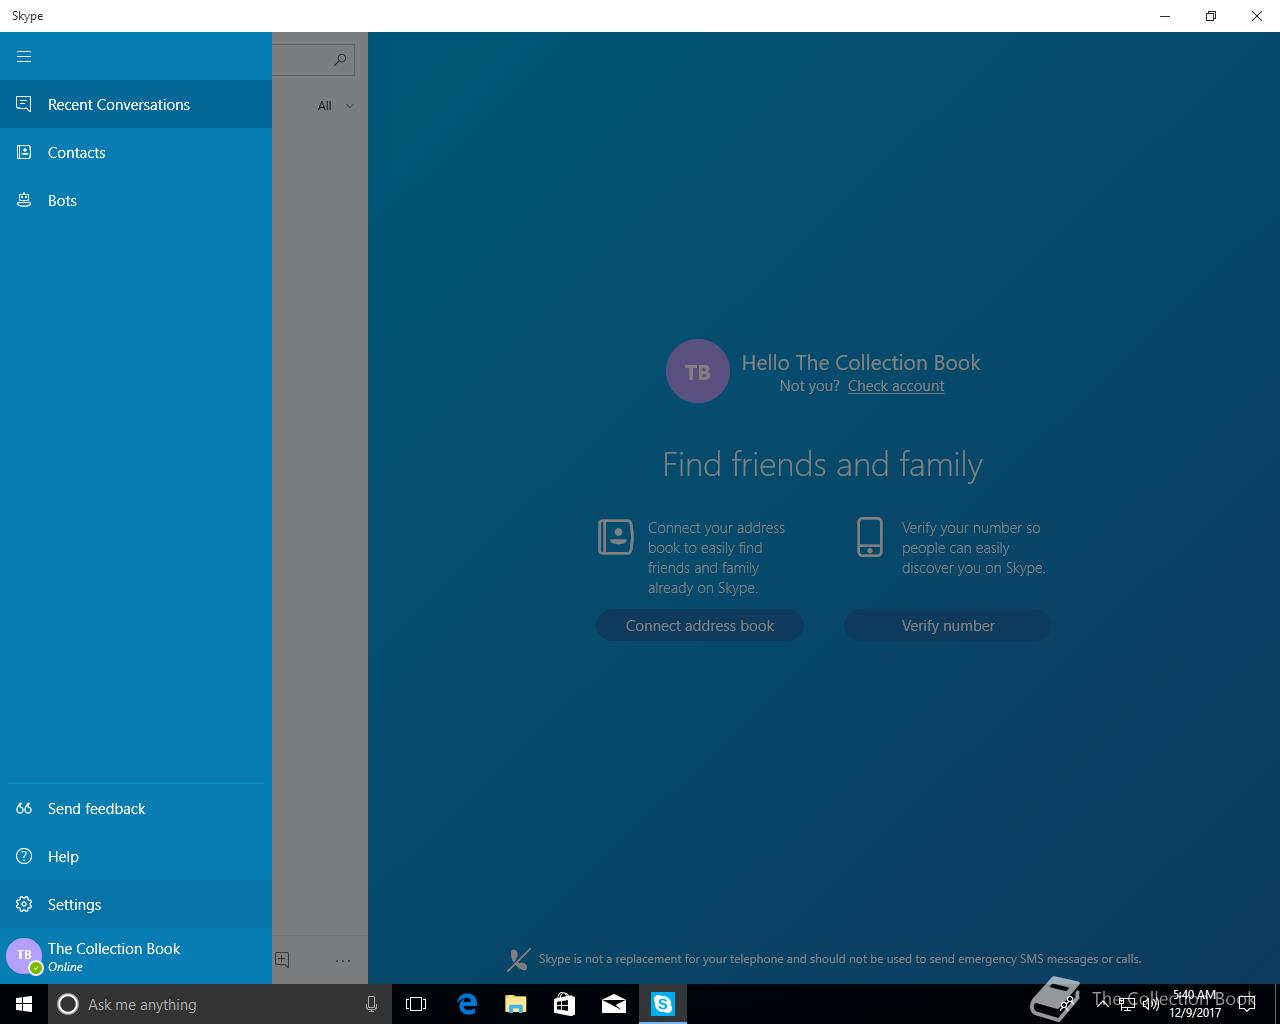
Task: Open the Contacts section
Action: coord(136,152)
